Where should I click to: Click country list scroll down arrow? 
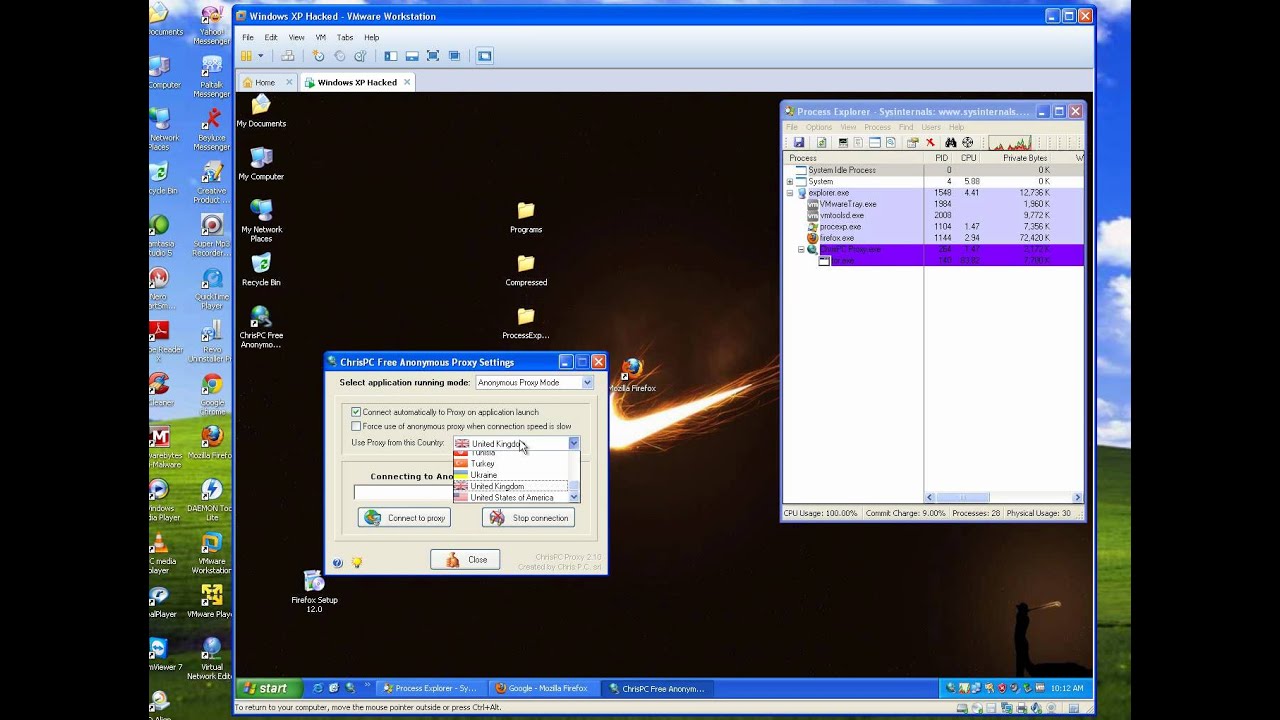click(x=574, y=497)
